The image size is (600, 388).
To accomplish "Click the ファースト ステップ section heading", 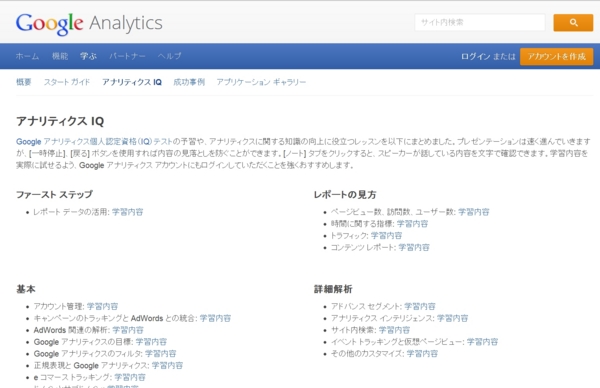I will pos(54,194).
